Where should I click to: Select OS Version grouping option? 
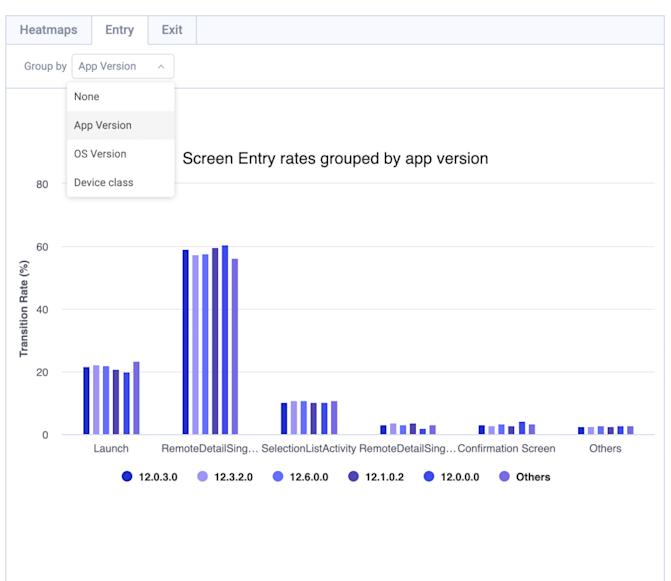pos(121,154)
